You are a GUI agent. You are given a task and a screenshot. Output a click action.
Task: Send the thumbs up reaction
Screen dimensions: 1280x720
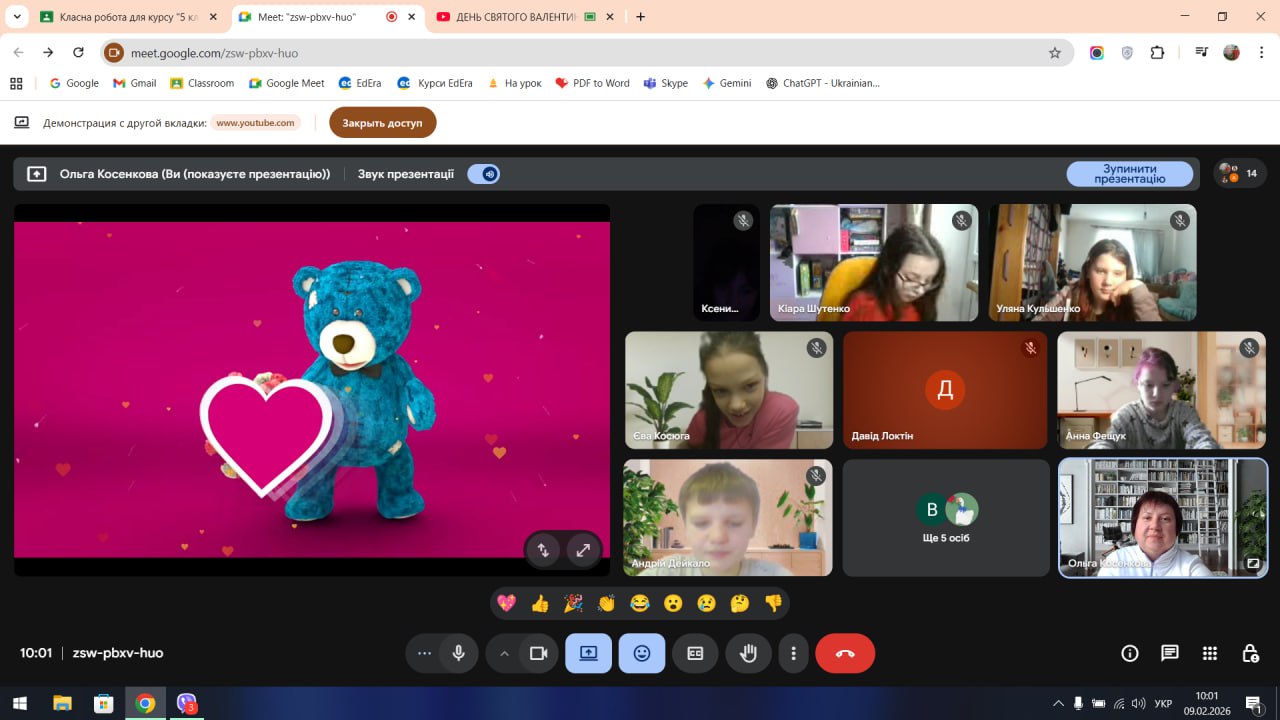[x=540, y=603]
